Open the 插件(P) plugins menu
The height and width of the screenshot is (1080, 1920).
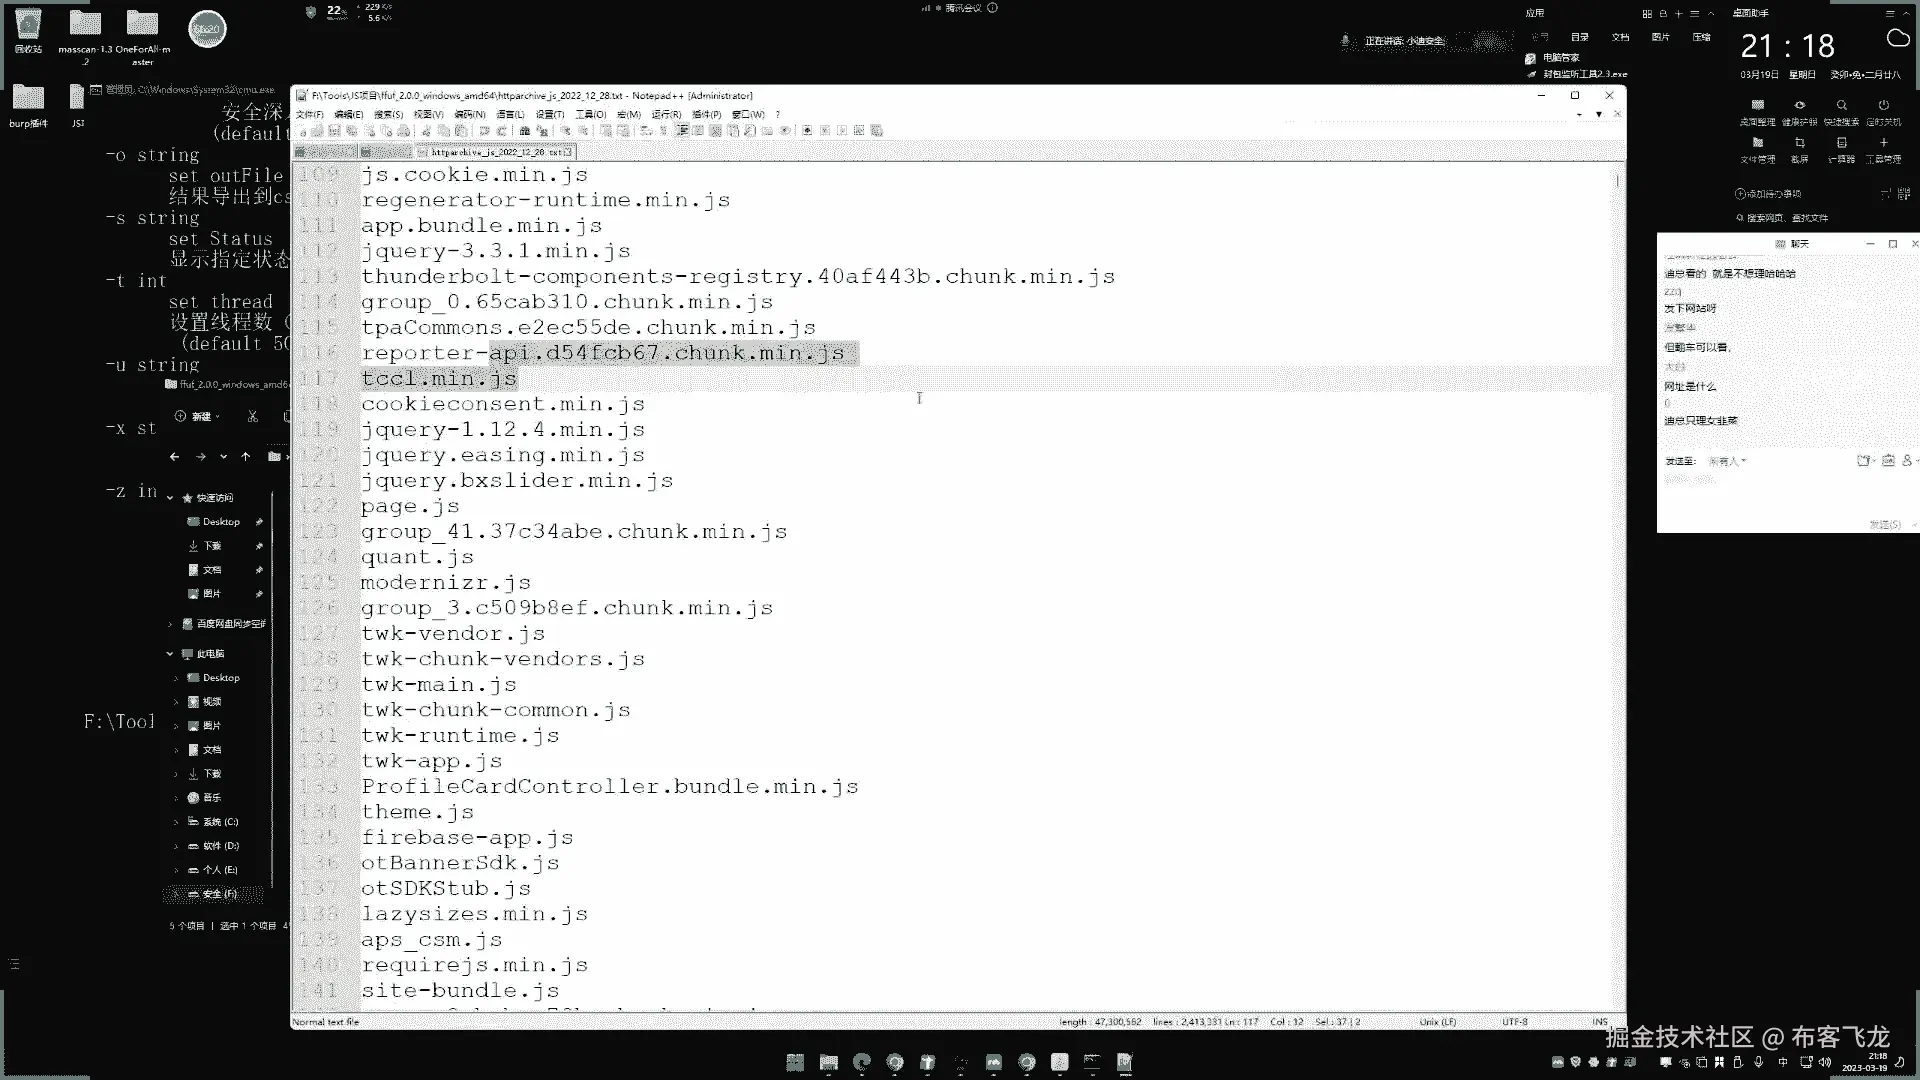click(706, 114)
